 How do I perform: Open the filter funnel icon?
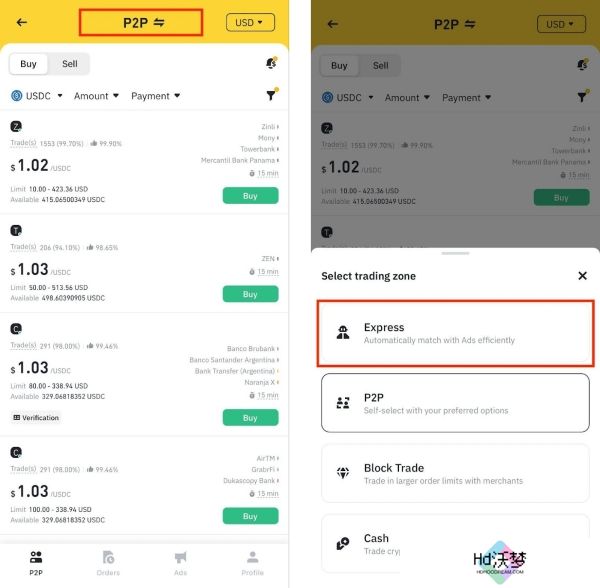click(271, 94)
